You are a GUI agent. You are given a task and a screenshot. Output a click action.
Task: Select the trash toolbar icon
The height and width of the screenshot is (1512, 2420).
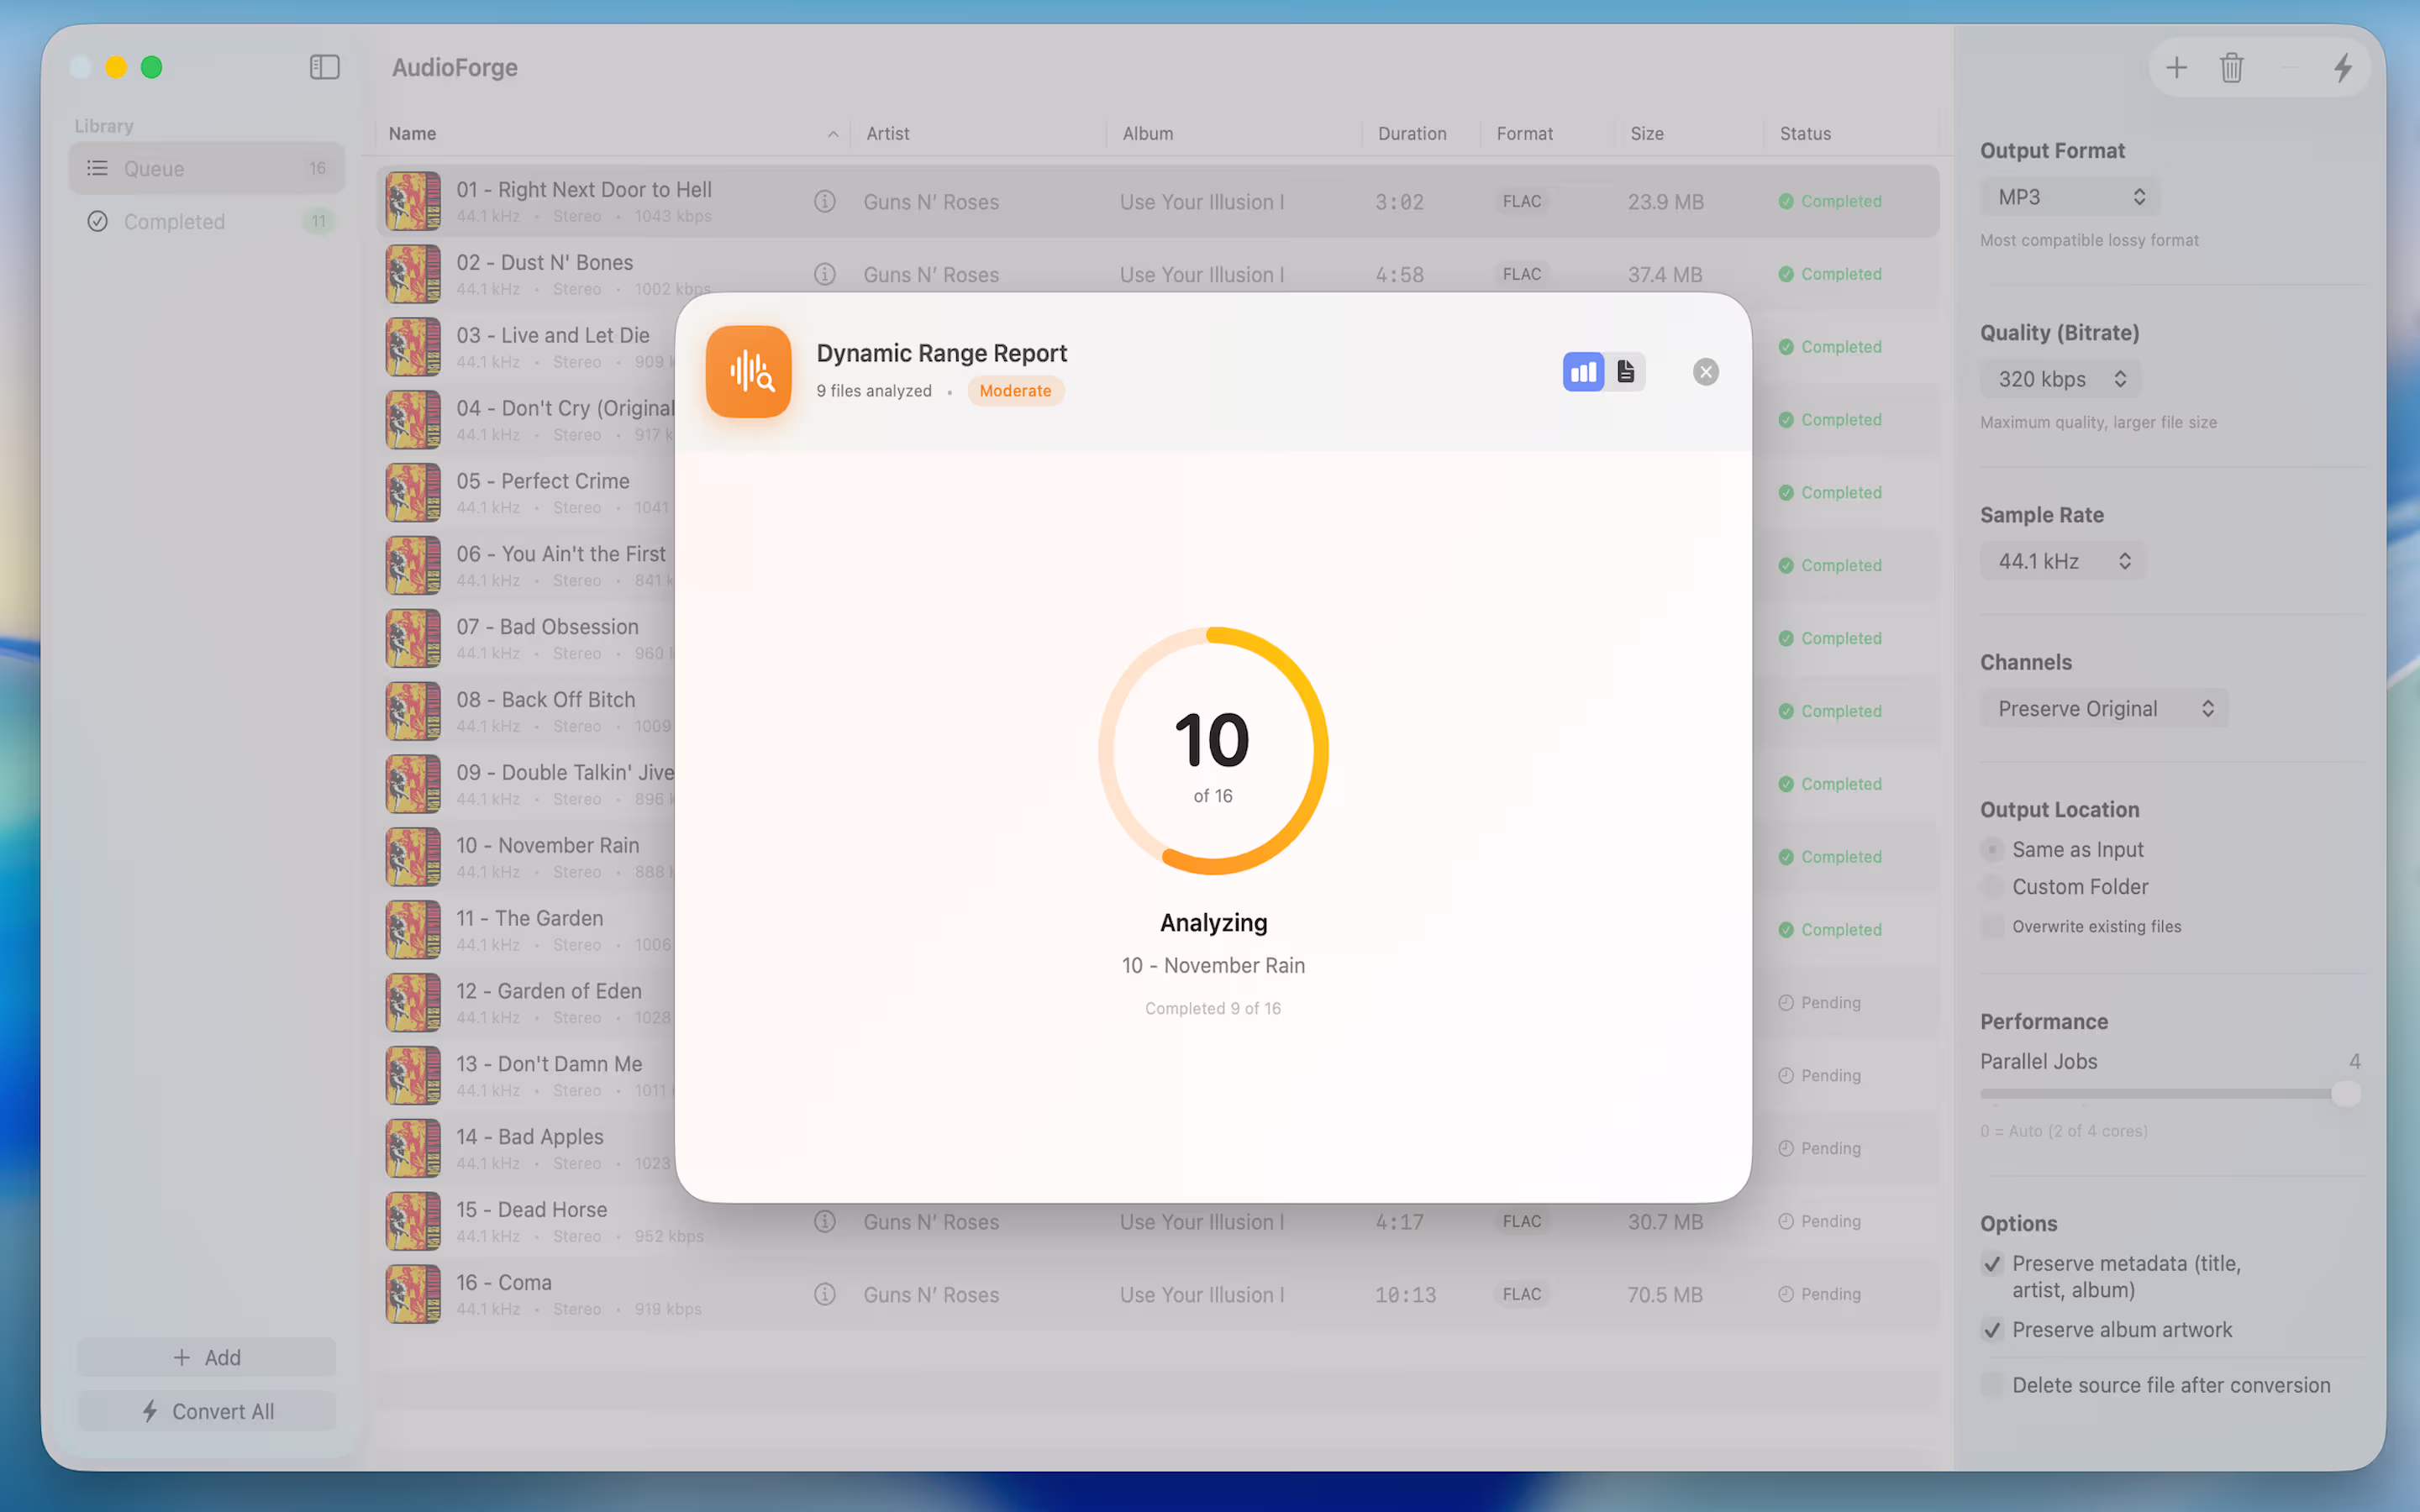(x=2232, y=67)
